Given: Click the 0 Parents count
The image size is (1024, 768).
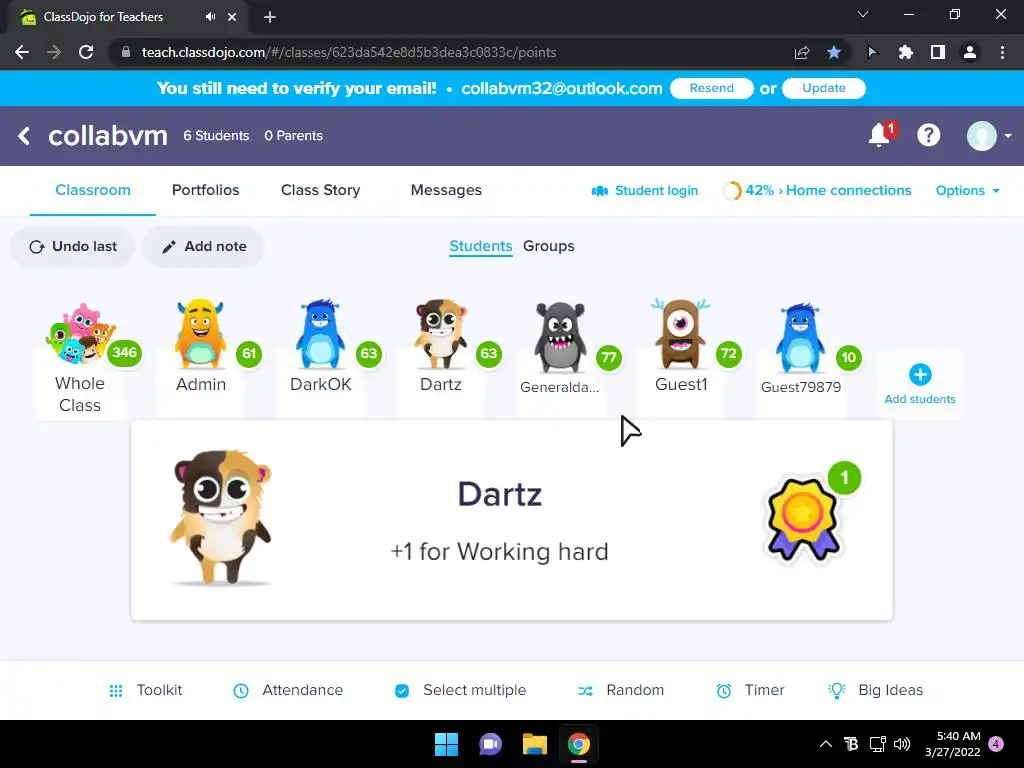Looking at the screenshot, I should click(x=293, y=136).
